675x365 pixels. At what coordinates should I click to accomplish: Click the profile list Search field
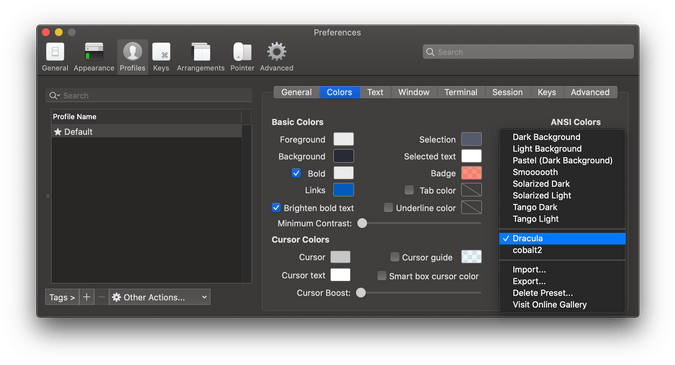click(x=149, y=96)
